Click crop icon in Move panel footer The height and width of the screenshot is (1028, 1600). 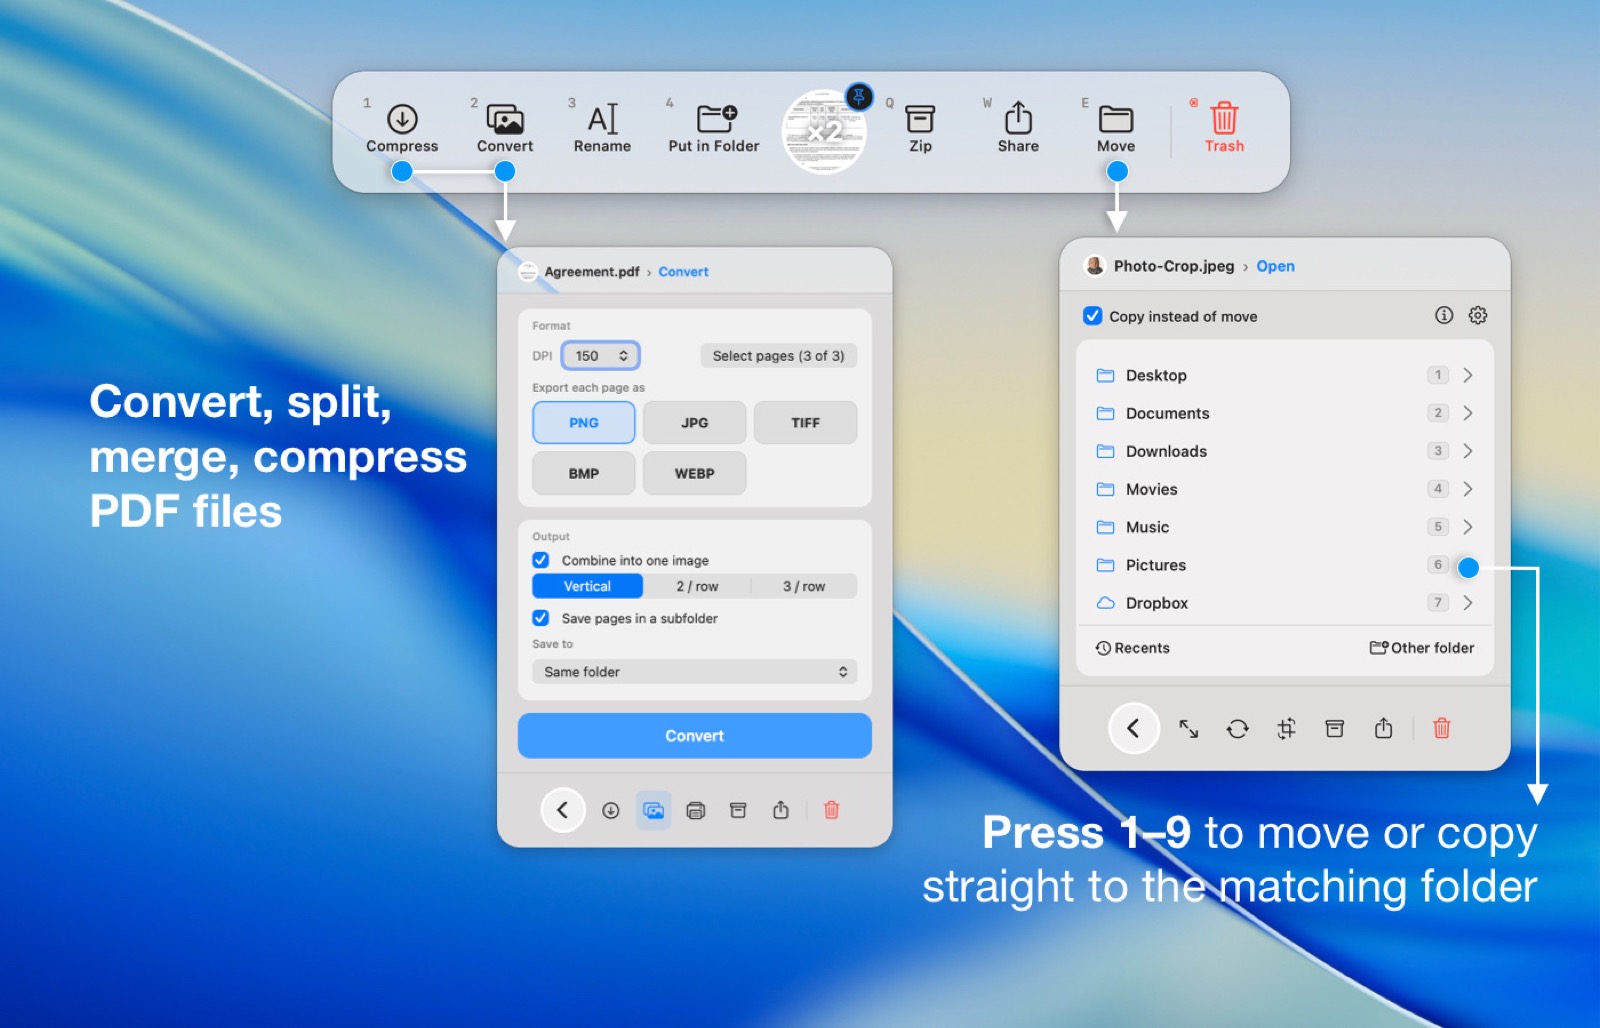(1286, 729)
